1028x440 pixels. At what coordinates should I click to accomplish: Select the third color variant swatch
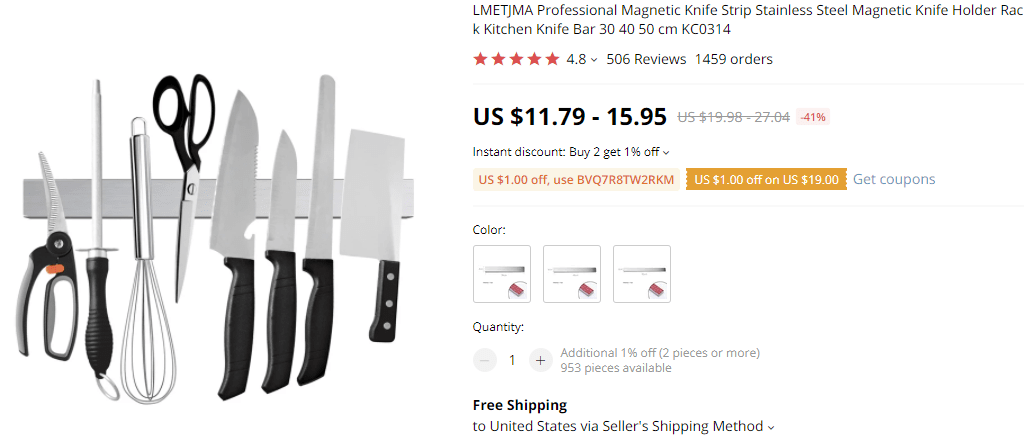coord(642,274)
